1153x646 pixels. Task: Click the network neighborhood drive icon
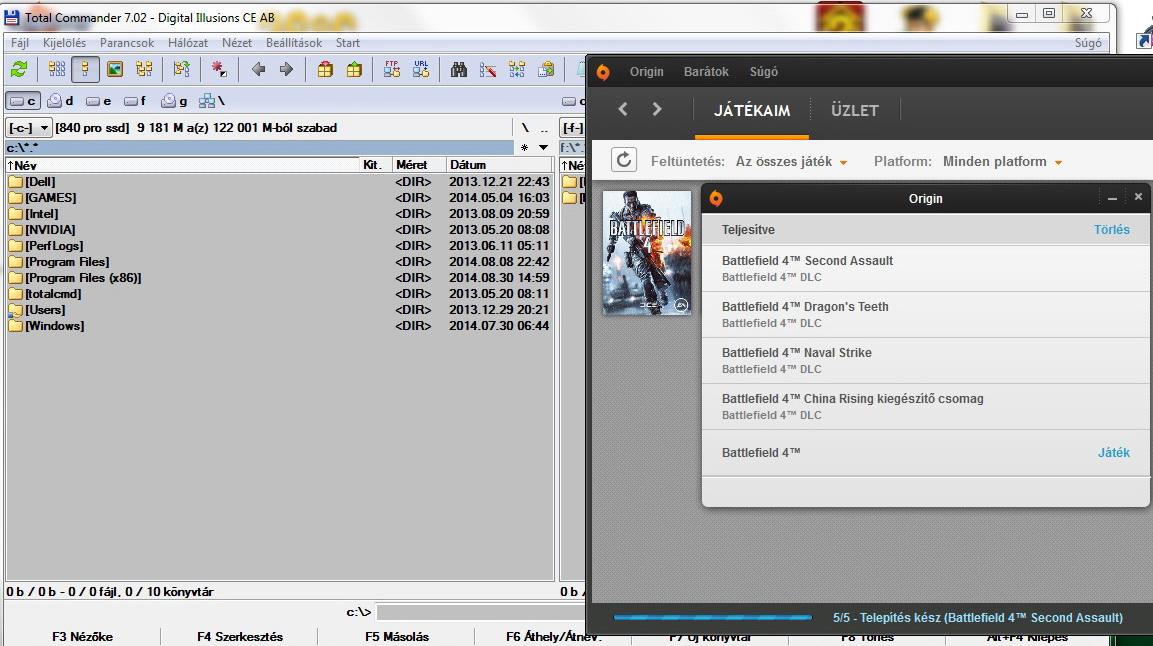tap(212, 101)
